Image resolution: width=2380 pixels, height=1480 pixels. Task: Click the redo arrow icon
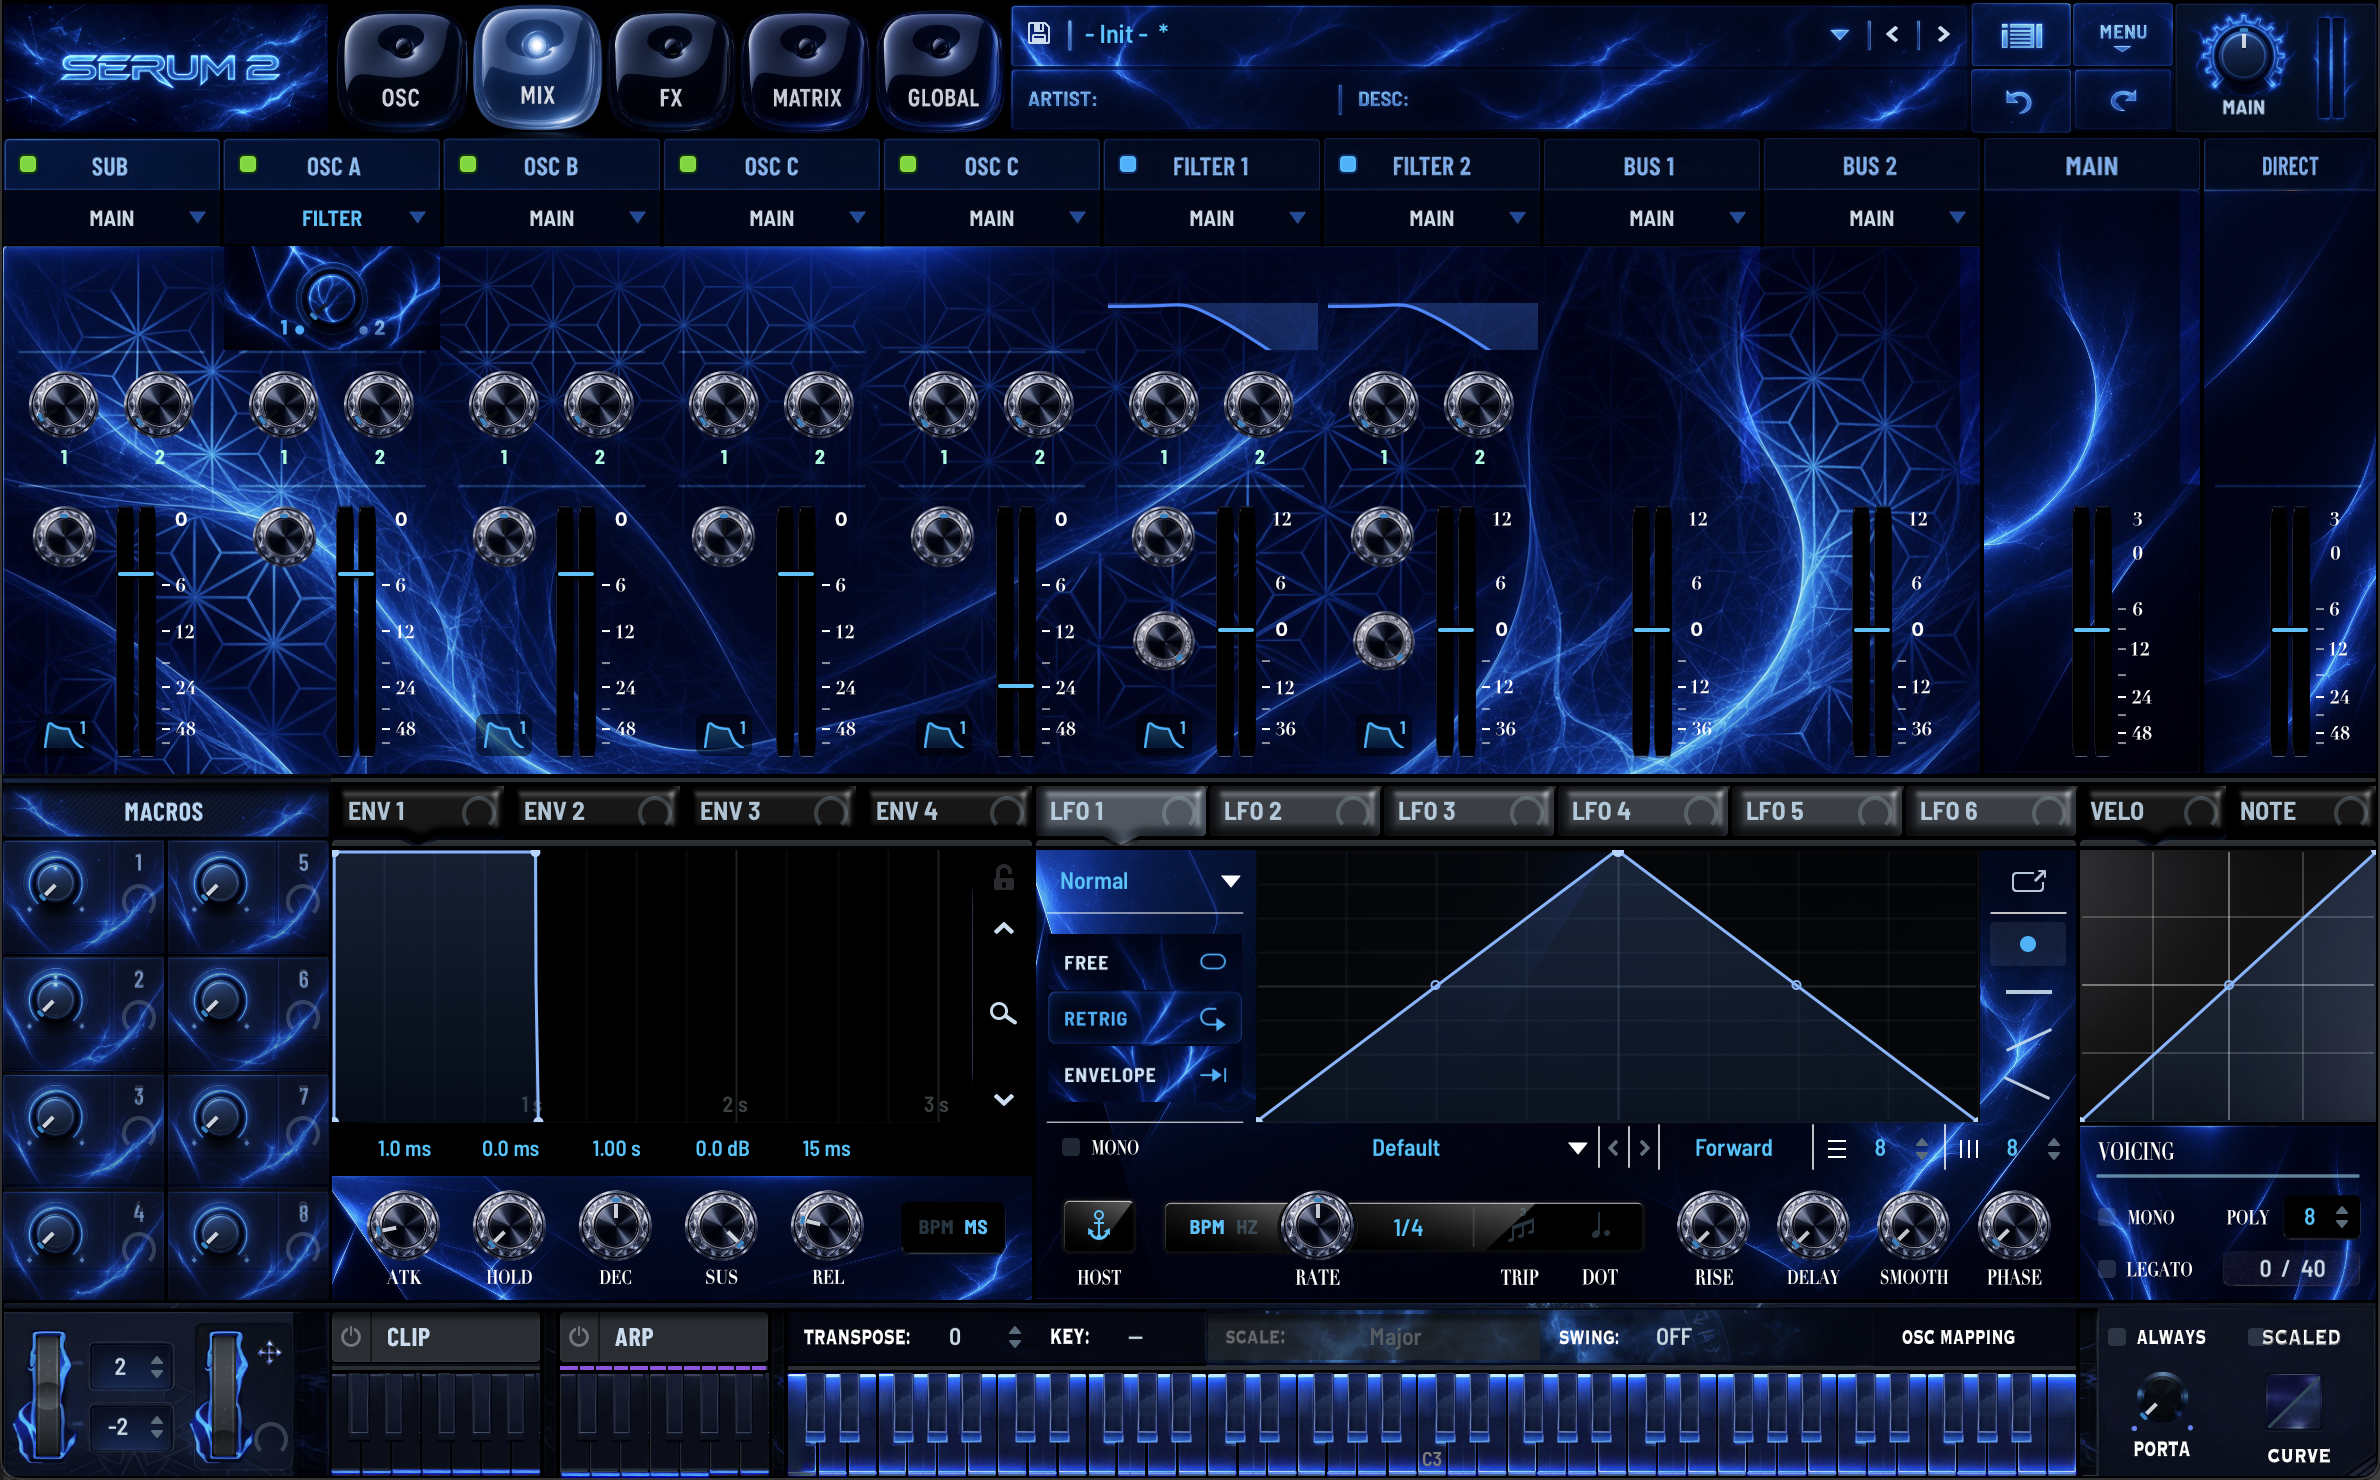click(2123, 101)
